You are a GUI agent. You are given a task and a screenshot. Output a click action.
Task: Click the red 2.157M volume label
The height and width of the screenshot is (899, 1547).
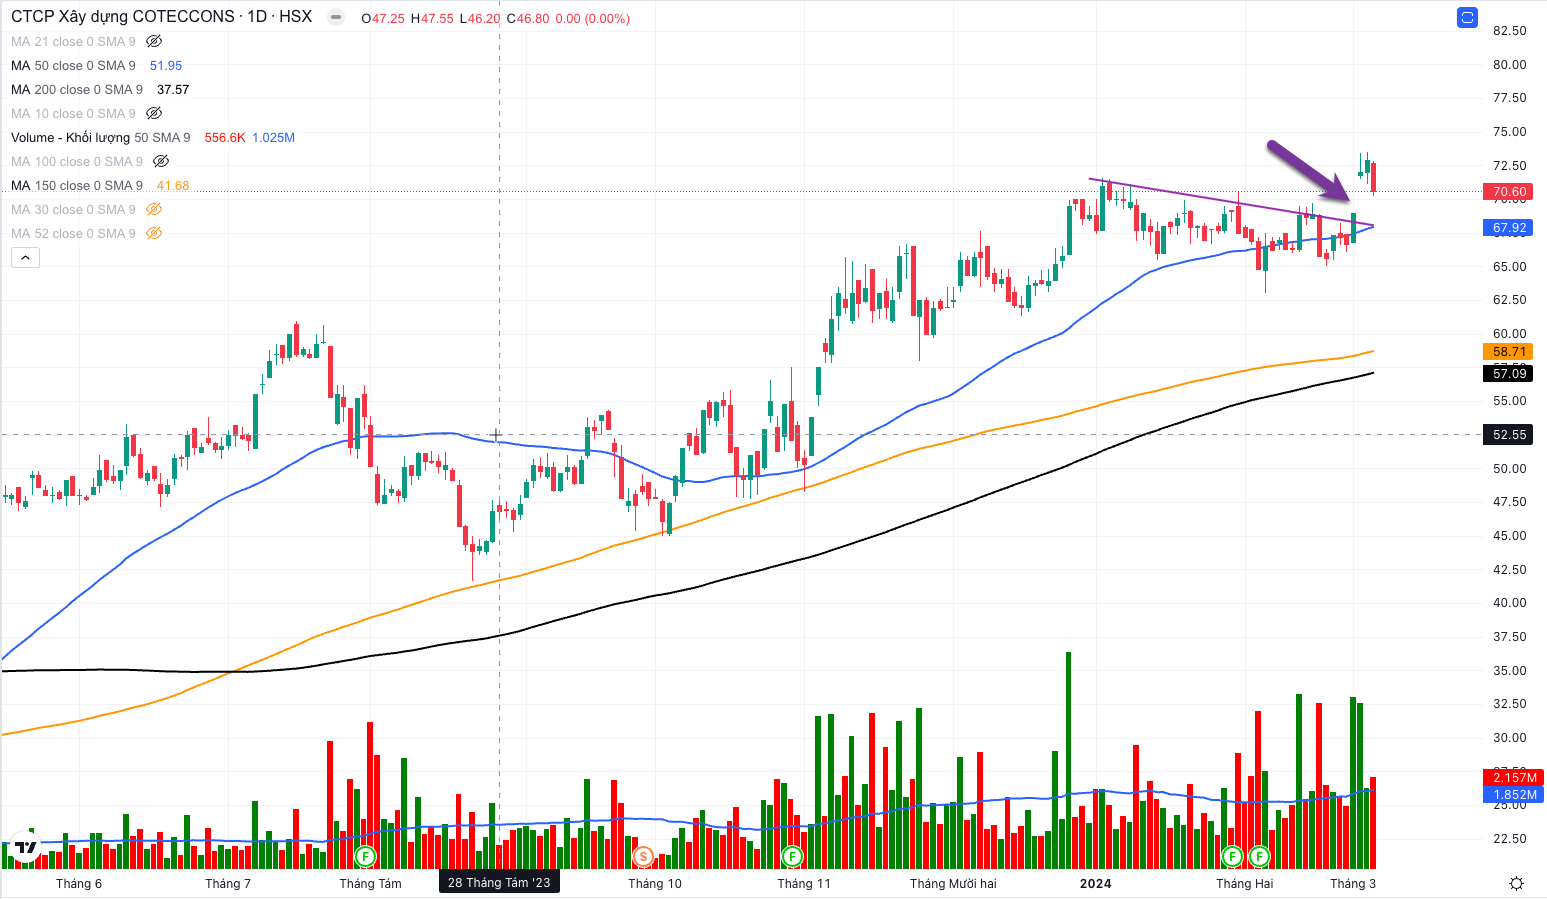pos(1514,778)
